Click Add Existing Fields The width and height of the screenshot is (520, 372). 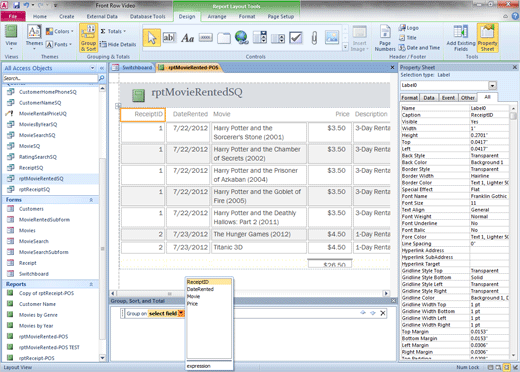click(461, 38)
